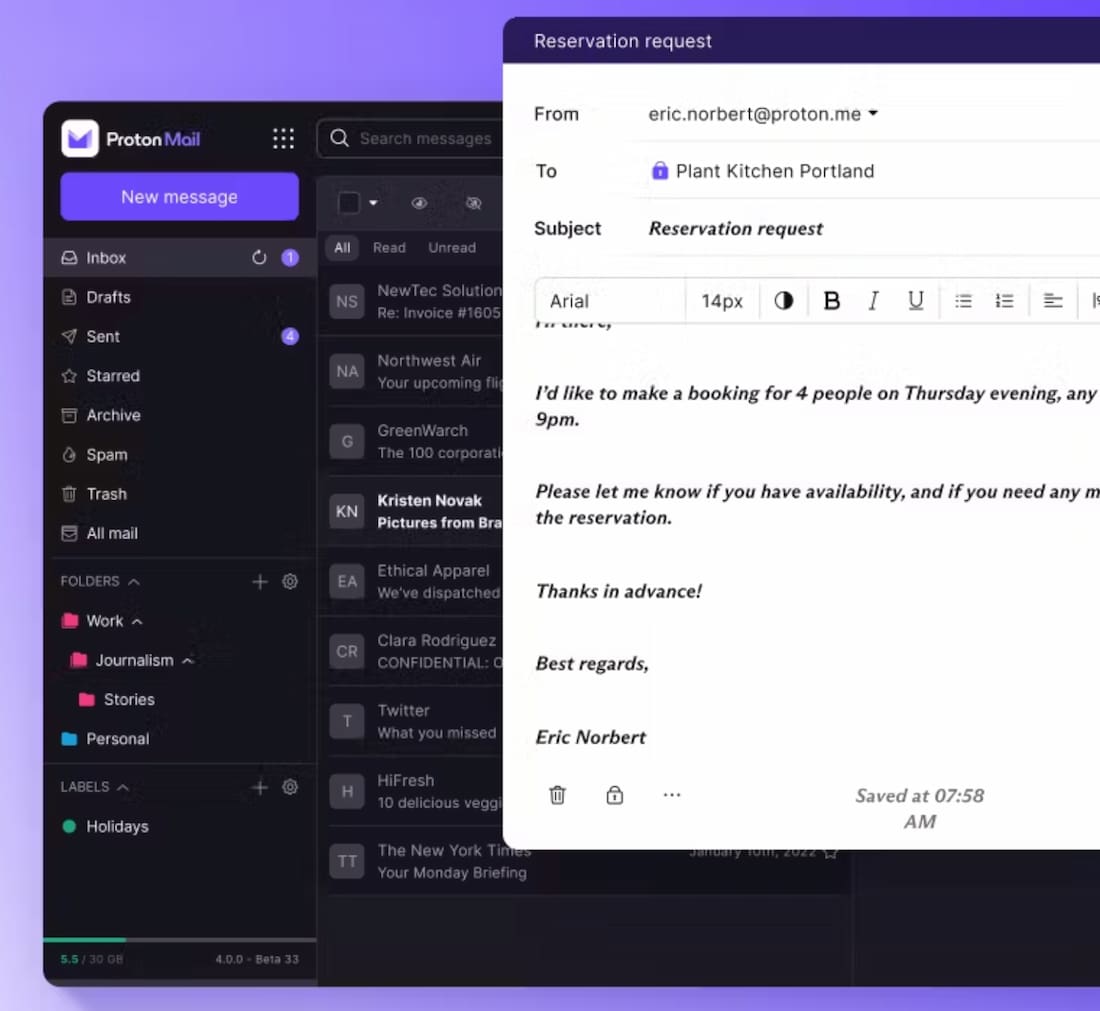Delete the draft with trash icon
This screenshot has width=1100, height=1011.
(x=558, y=795)
